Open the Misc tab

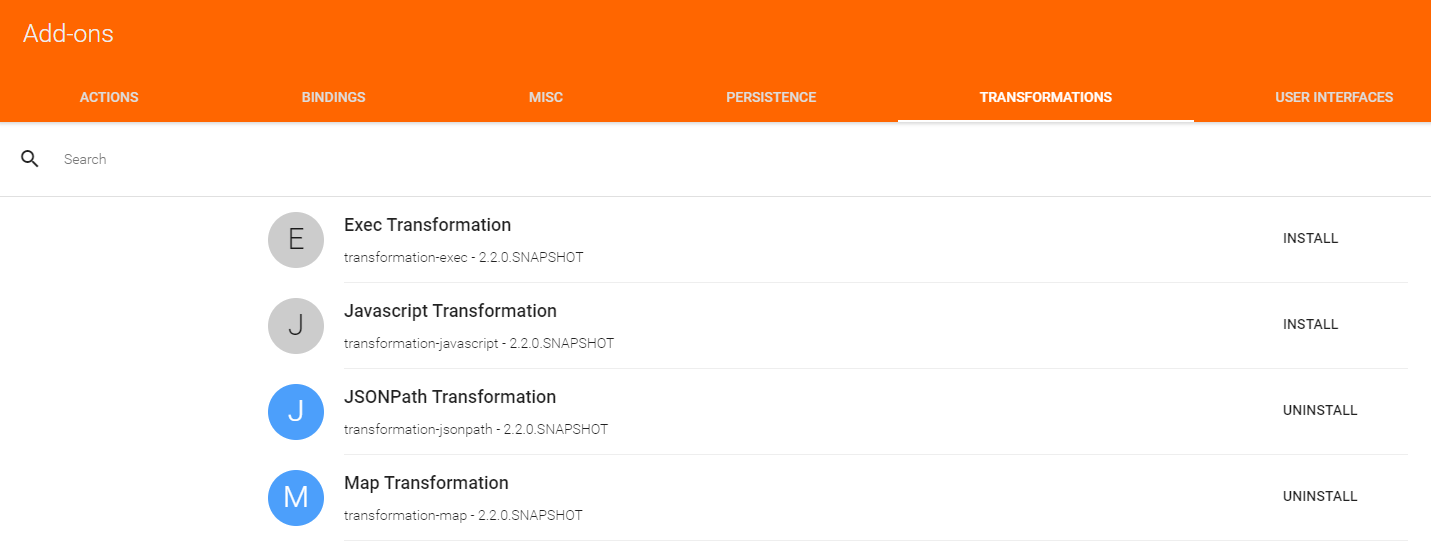(x=546, y=97)
